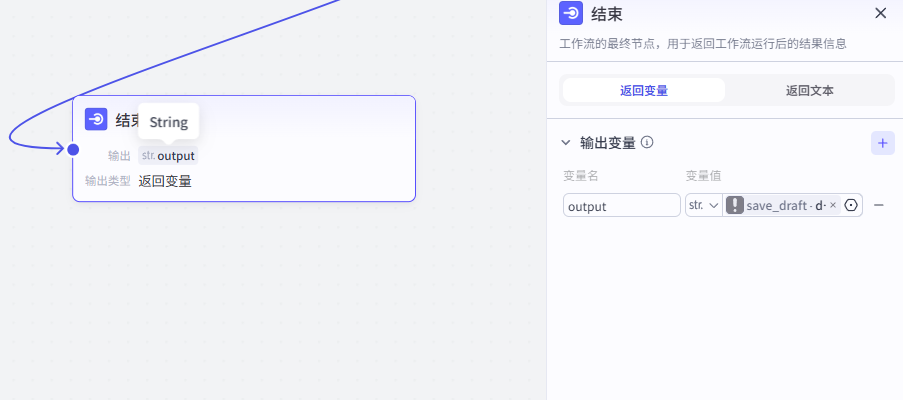Click the hexagon variable selector icon
The image size is (903, 400).
(x=851, y=205)
